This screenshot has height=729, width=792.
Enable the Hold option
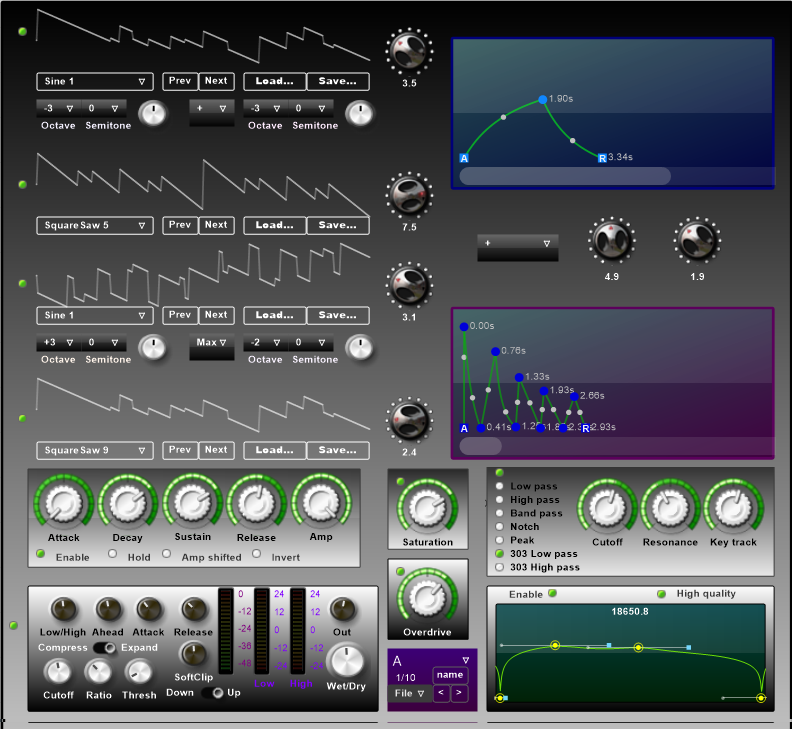pos(113,554)
